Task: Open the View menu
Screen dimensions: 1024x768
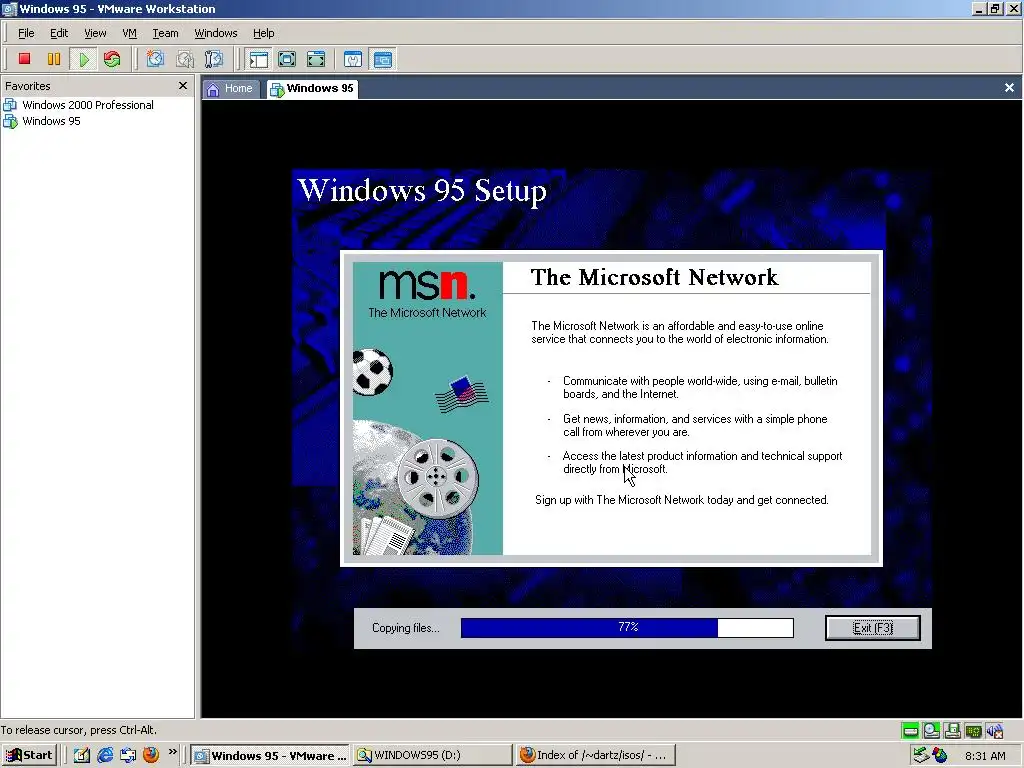Action: 95,33
